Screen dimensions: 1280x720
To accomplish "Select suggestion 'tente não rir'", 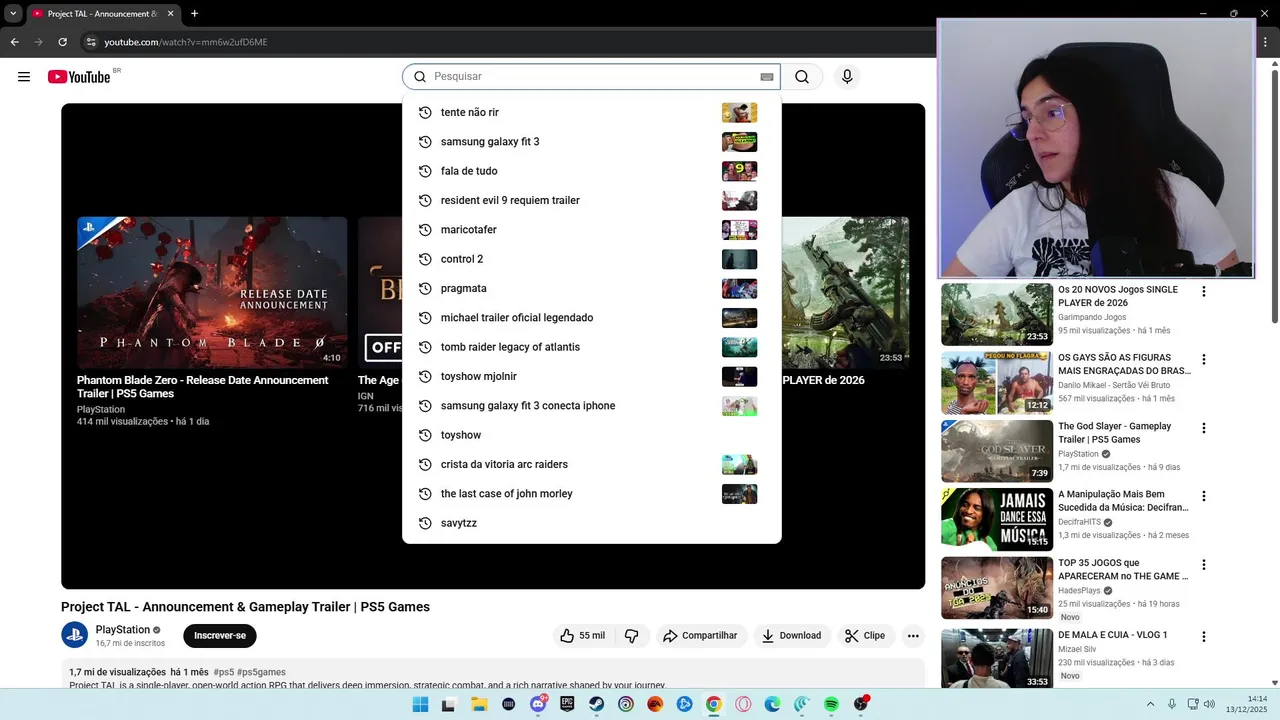I will [x=591, y=112].
